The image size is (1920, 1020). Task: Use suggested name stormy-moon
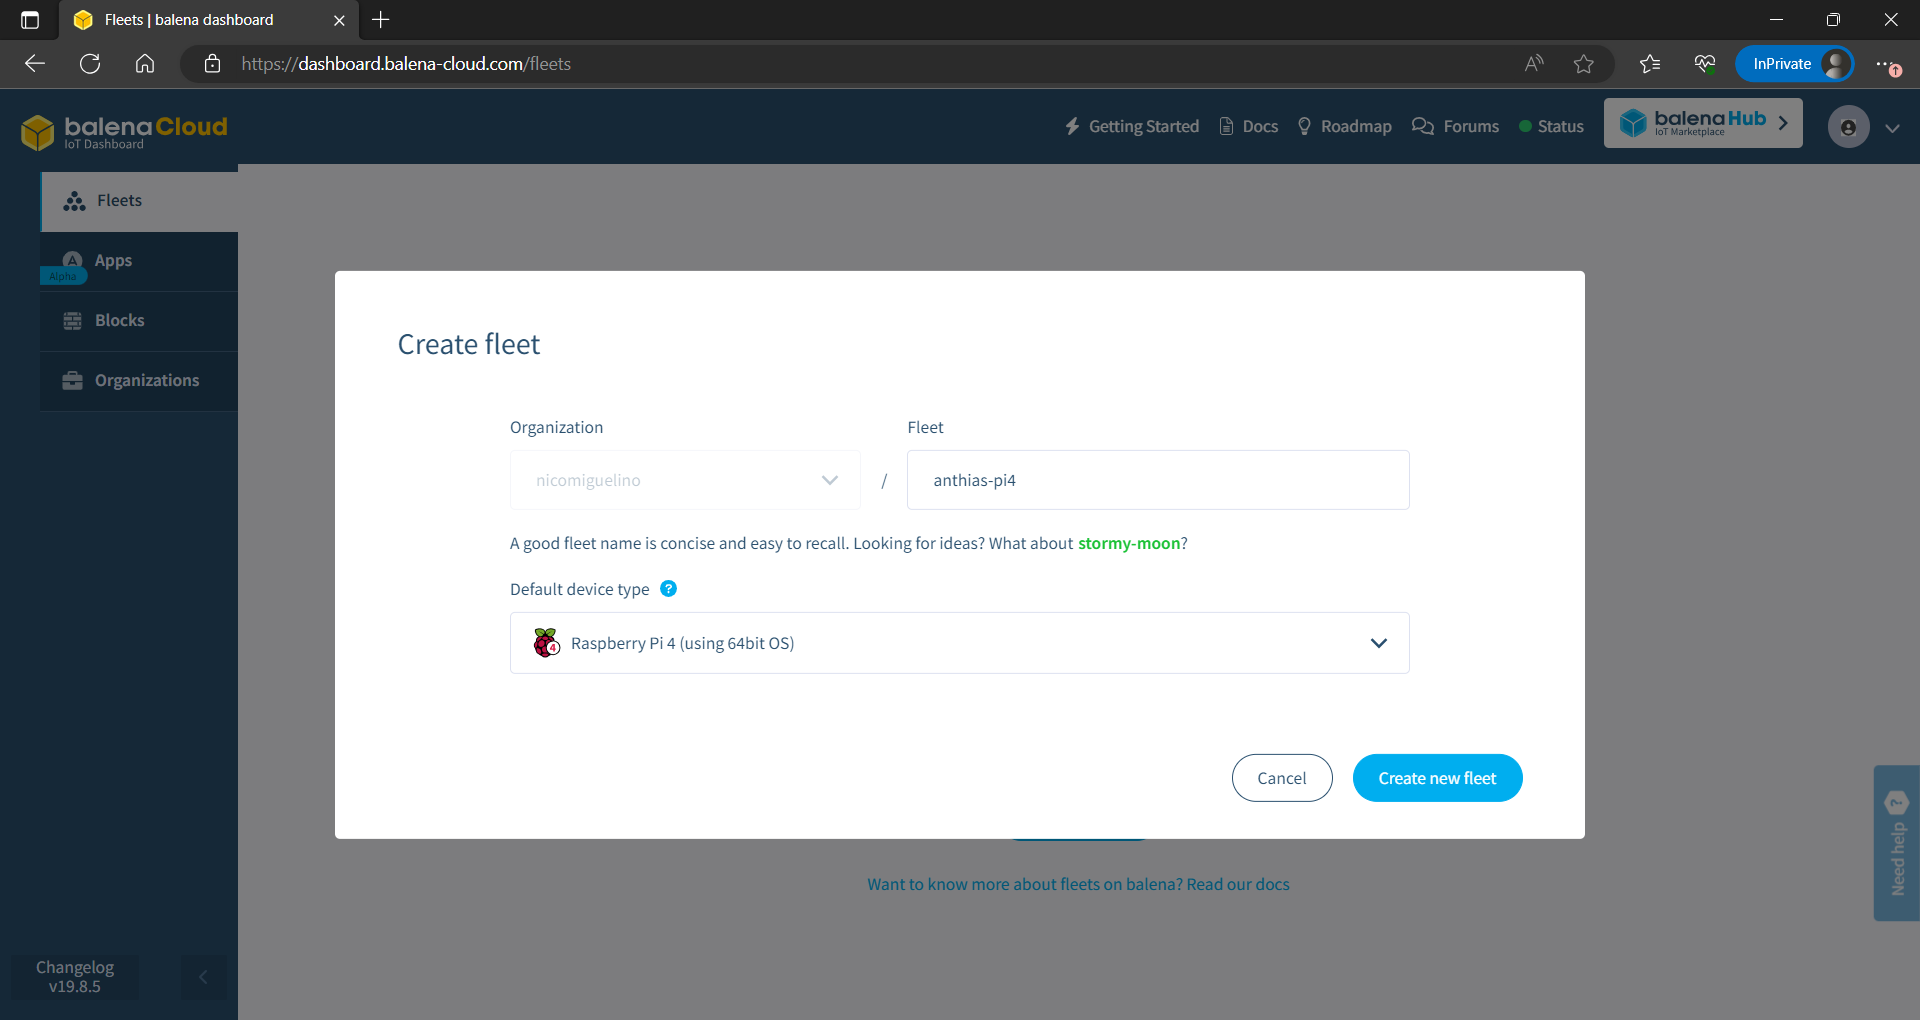[x=1129, y=543]
